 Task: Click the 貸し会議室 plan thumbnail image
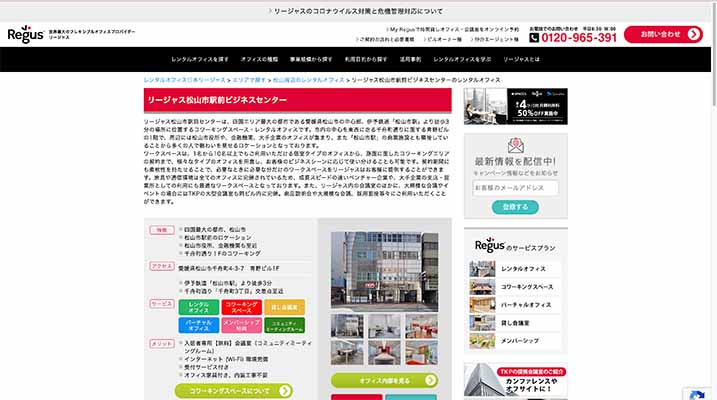[482, 323]
